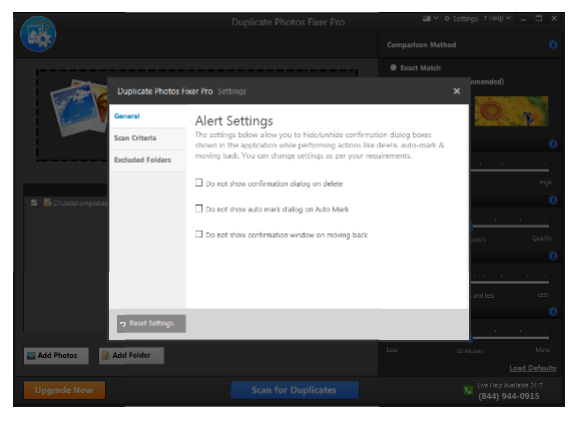The image size is (579, 435).
Task: Open the Excluded Folders tab
Action: [x=148, y=160]
